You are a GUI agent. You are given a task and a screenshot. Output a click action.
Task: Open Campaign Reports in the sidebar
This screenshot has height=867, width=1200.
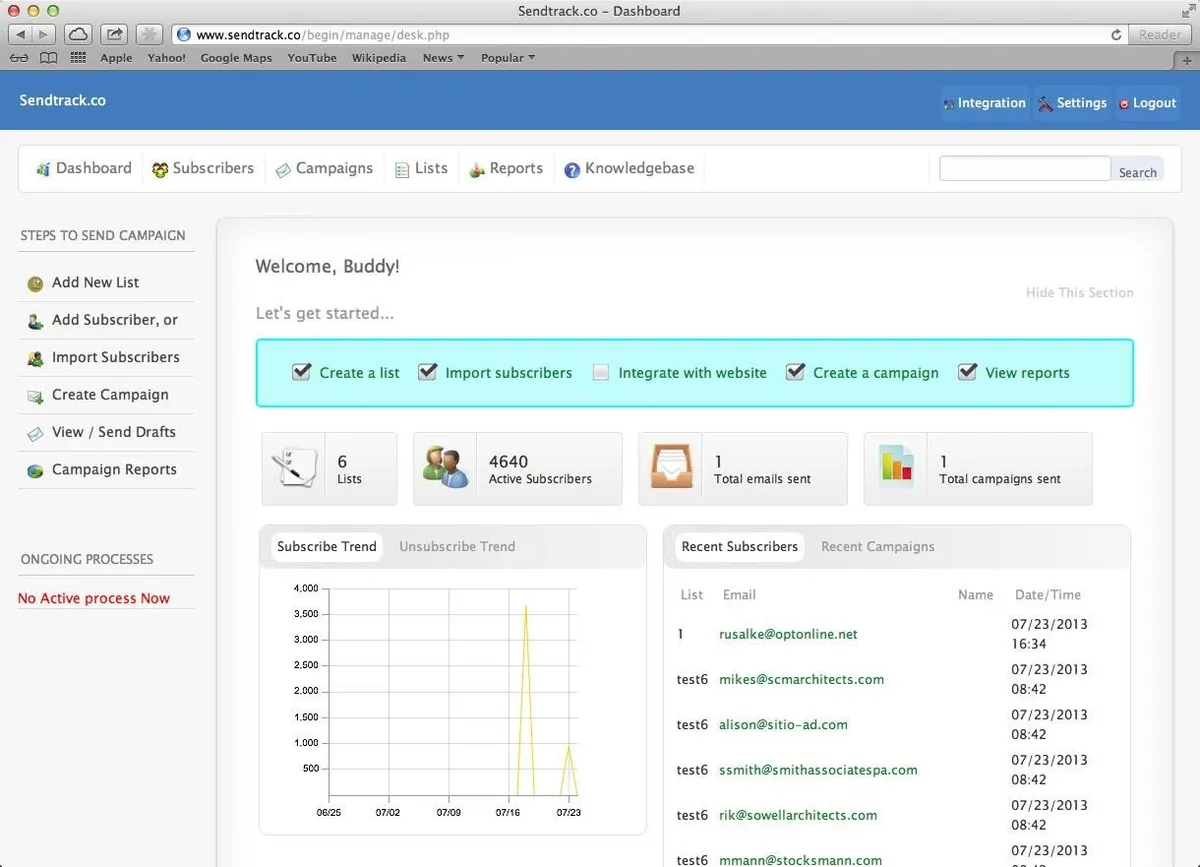click(x=114, y=470)
